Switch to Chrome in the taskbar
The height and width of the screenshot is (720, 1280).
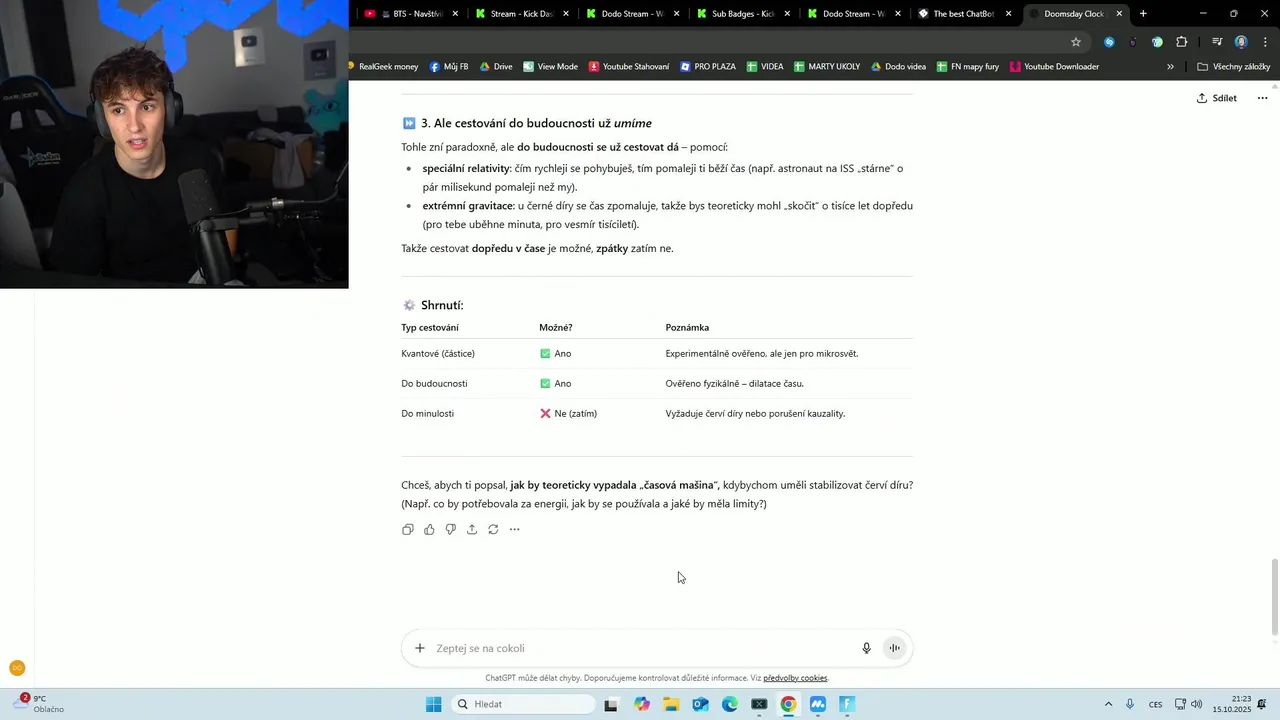[788, 704]
